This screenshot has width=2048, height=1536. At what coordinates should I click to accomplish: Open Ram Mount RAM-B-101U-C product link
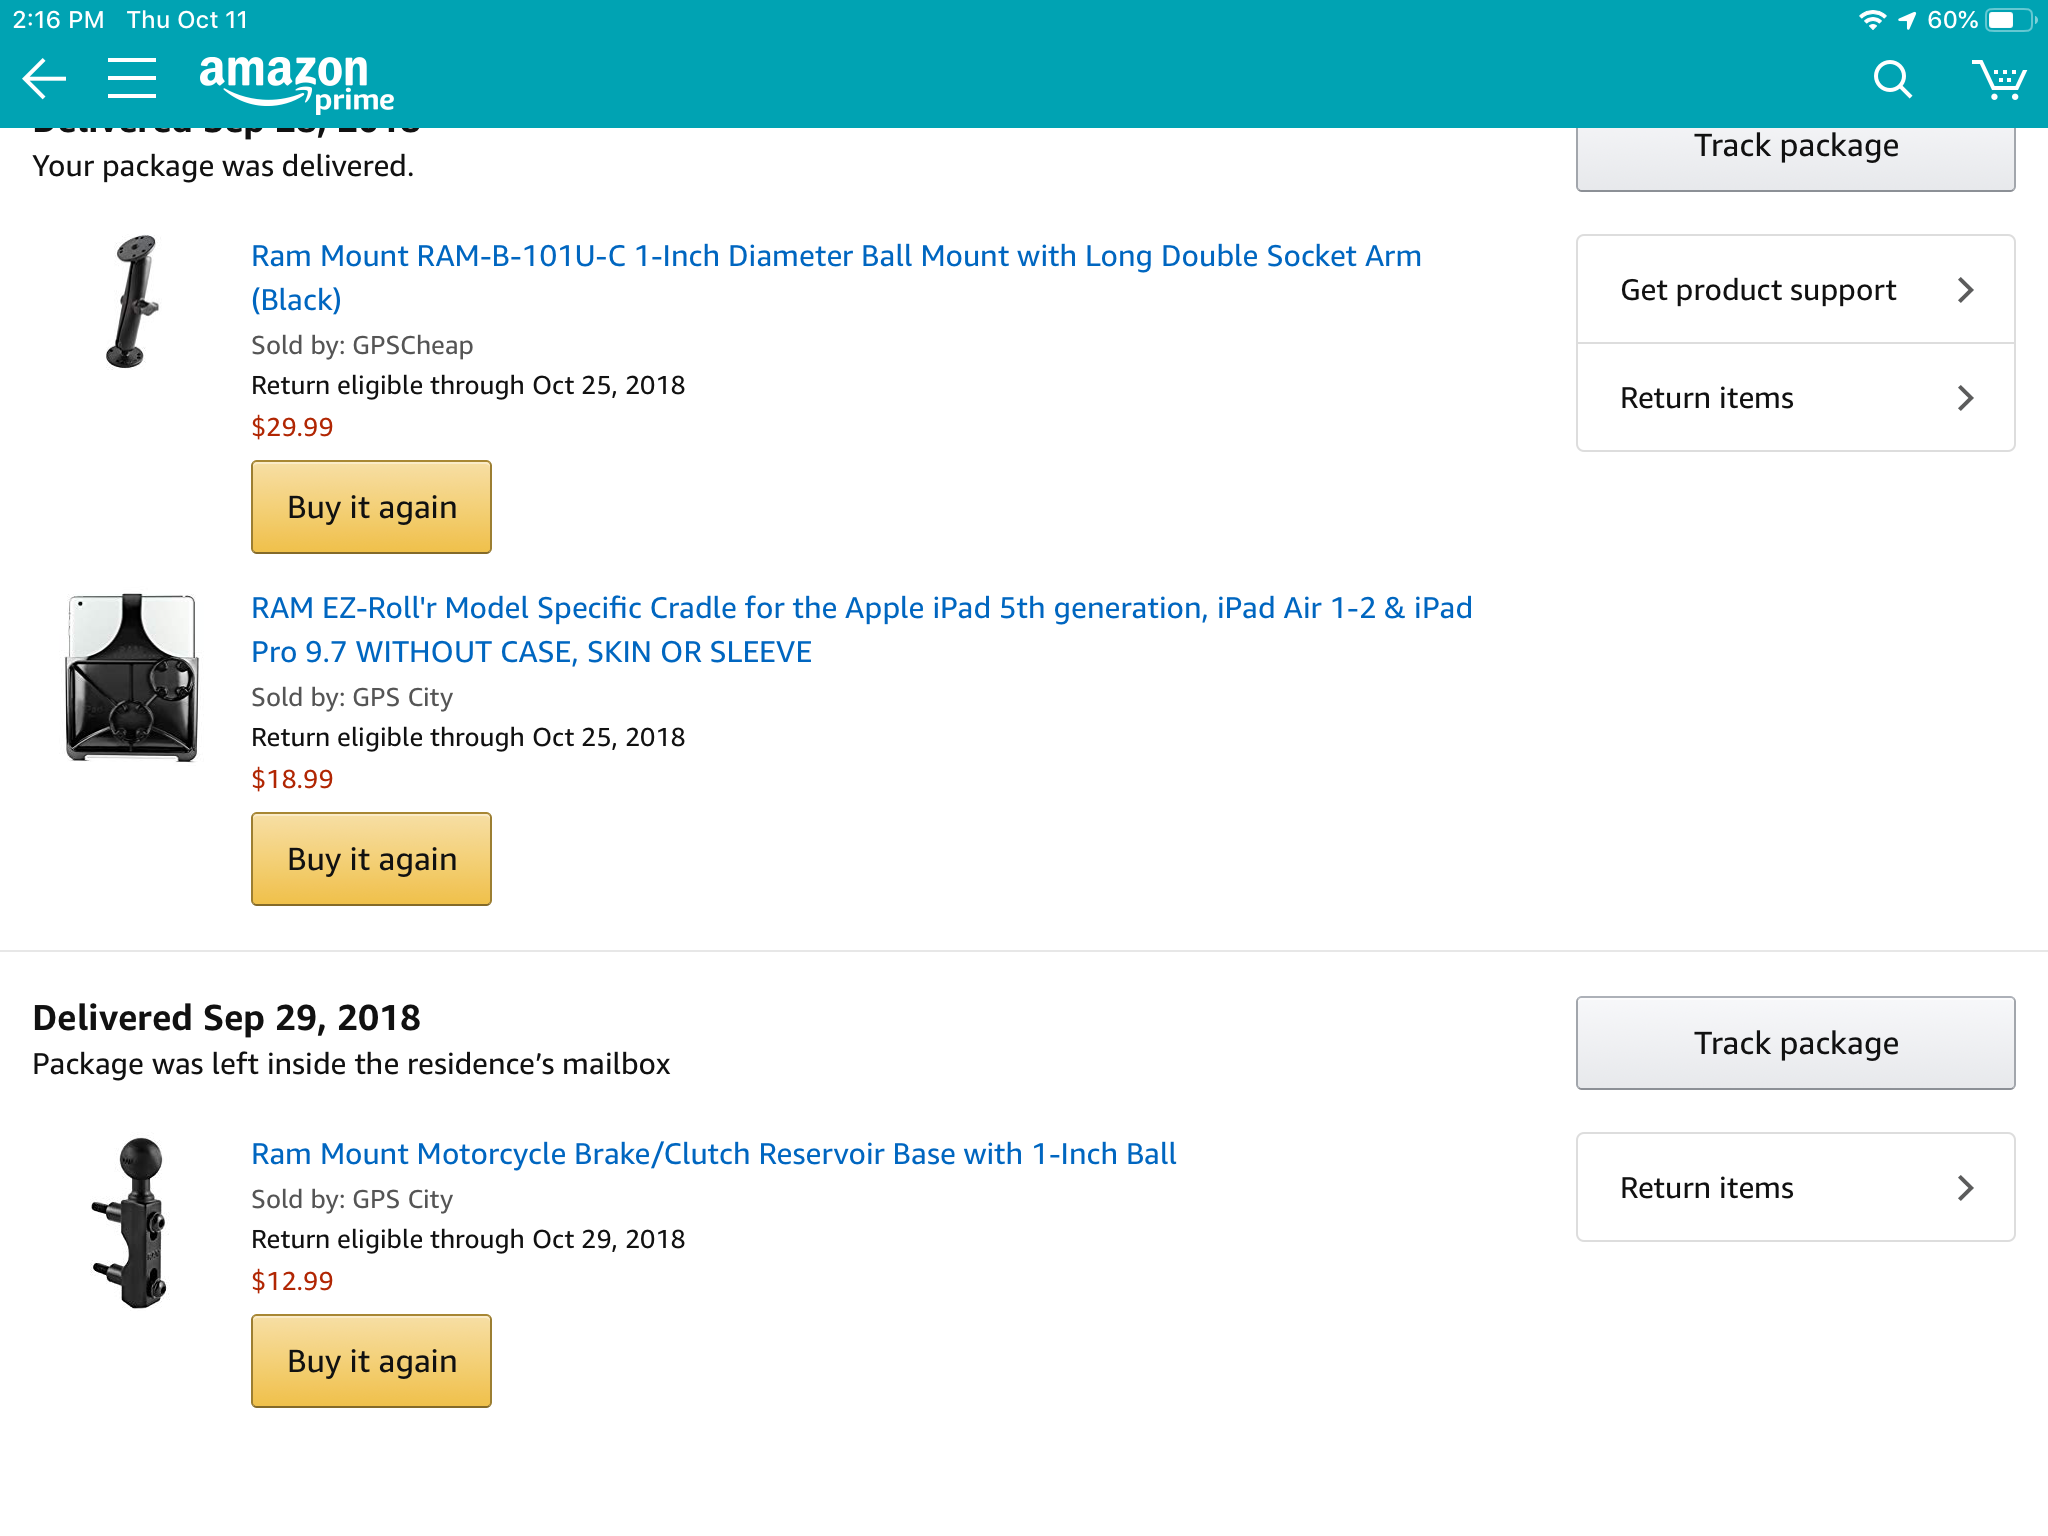[836, 277]
